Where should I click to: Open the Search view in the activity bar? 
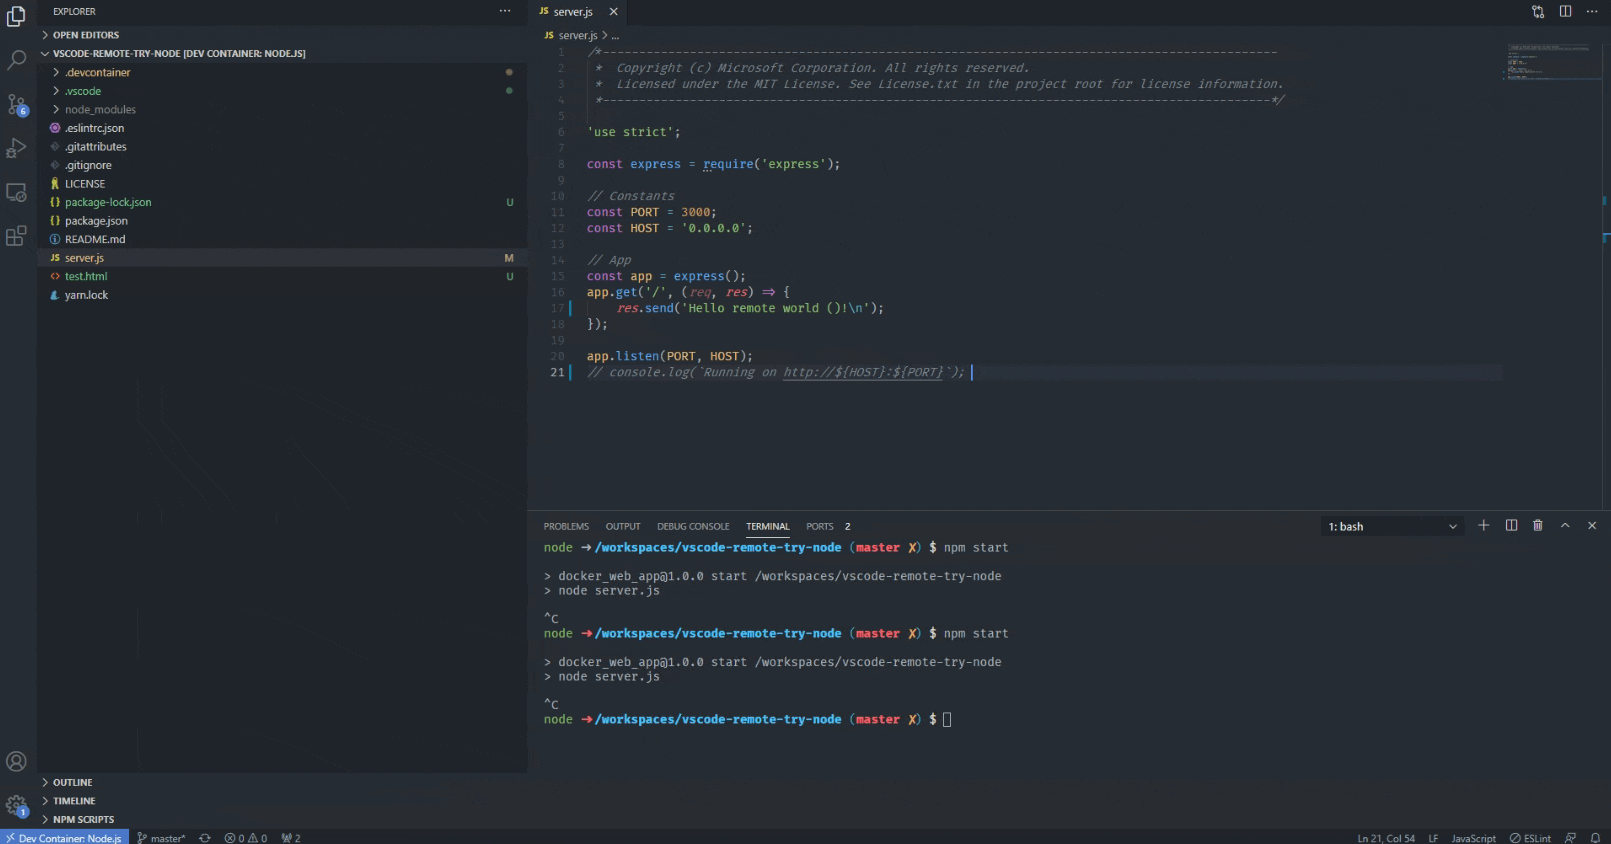click(16, 60)
